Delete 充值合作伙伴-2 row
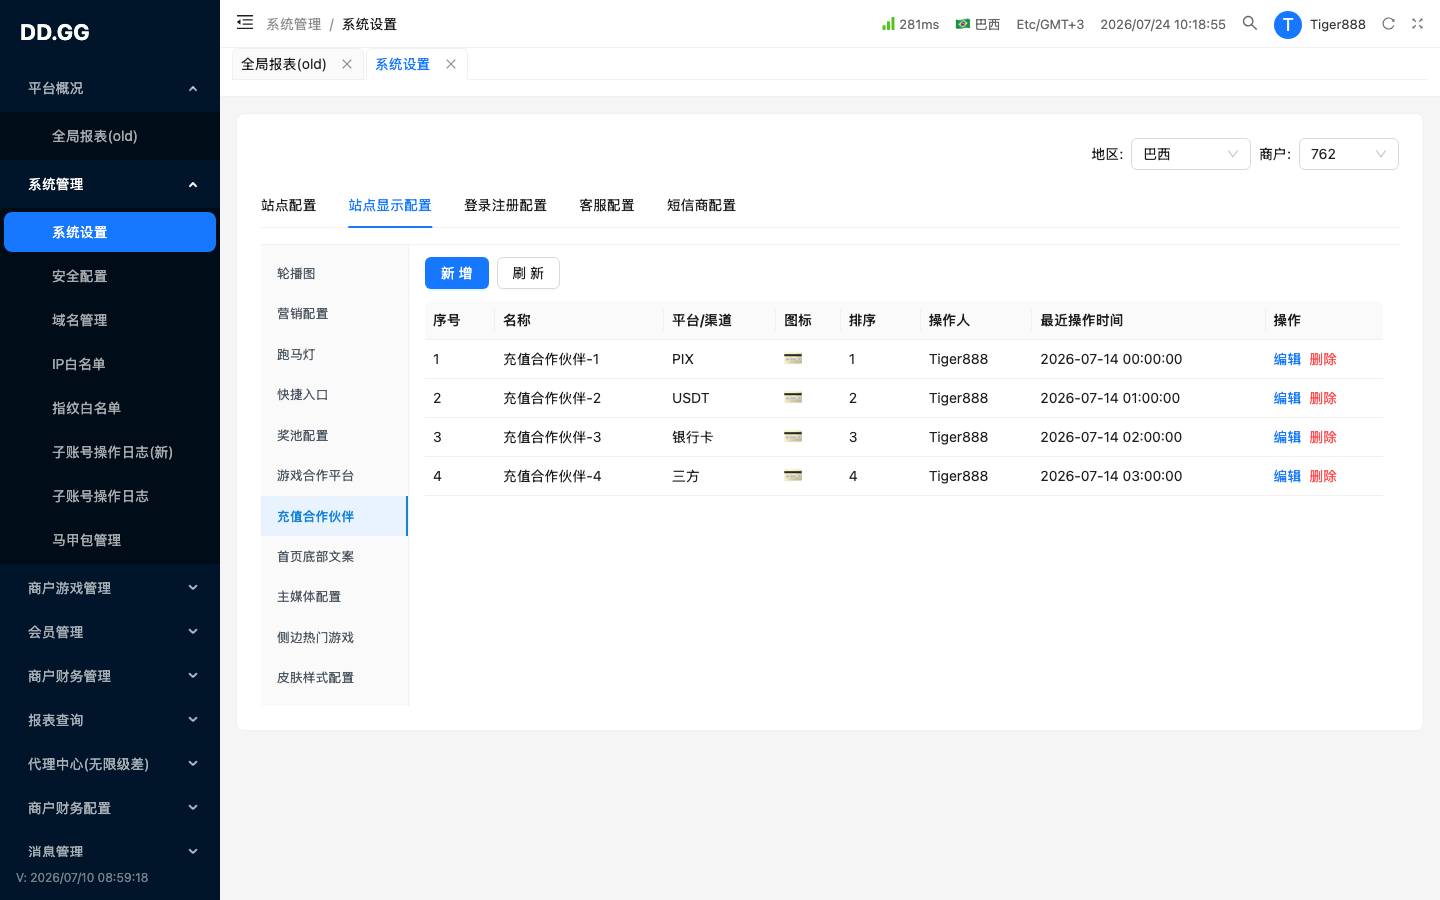Screen dimensions: 1440x900 click(x=1323, y=398)
